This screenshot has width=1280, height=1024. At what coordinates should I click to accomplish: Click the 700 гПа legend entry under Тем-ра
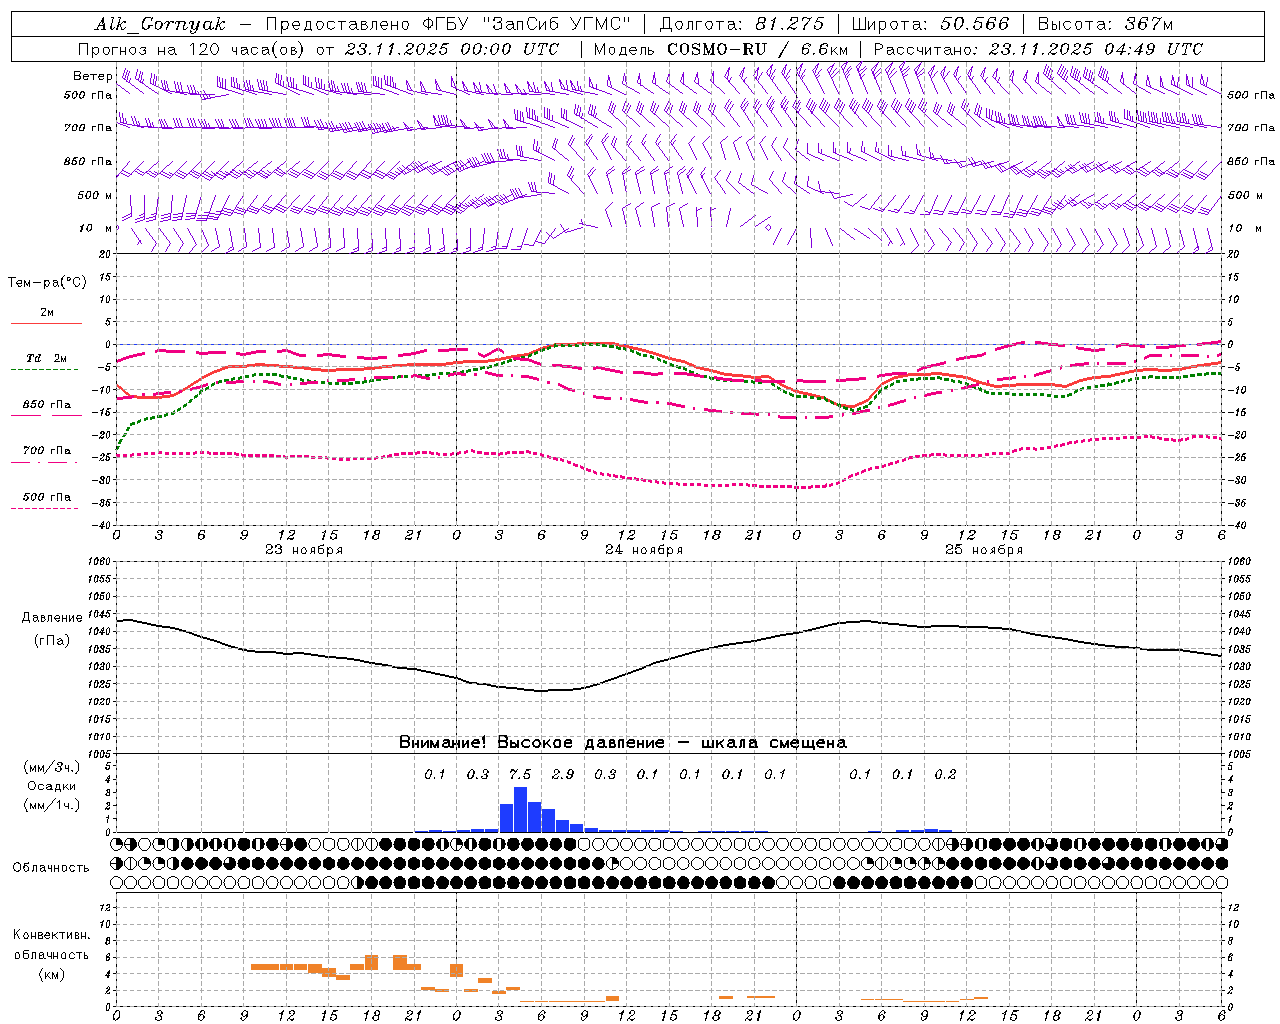click(46, 451)
